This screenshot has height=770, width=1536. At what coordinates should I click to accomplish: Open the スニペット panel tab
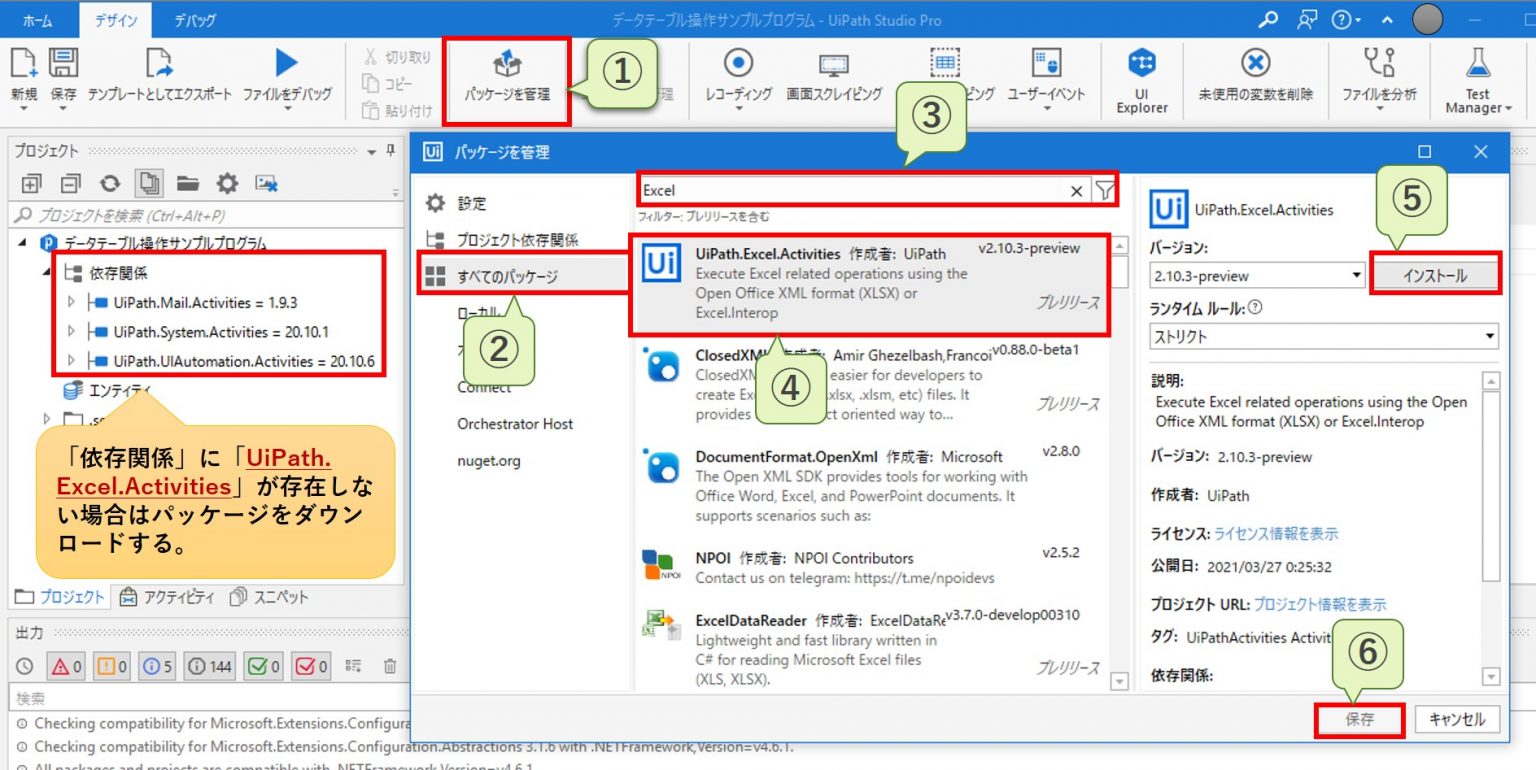[269, 597]
